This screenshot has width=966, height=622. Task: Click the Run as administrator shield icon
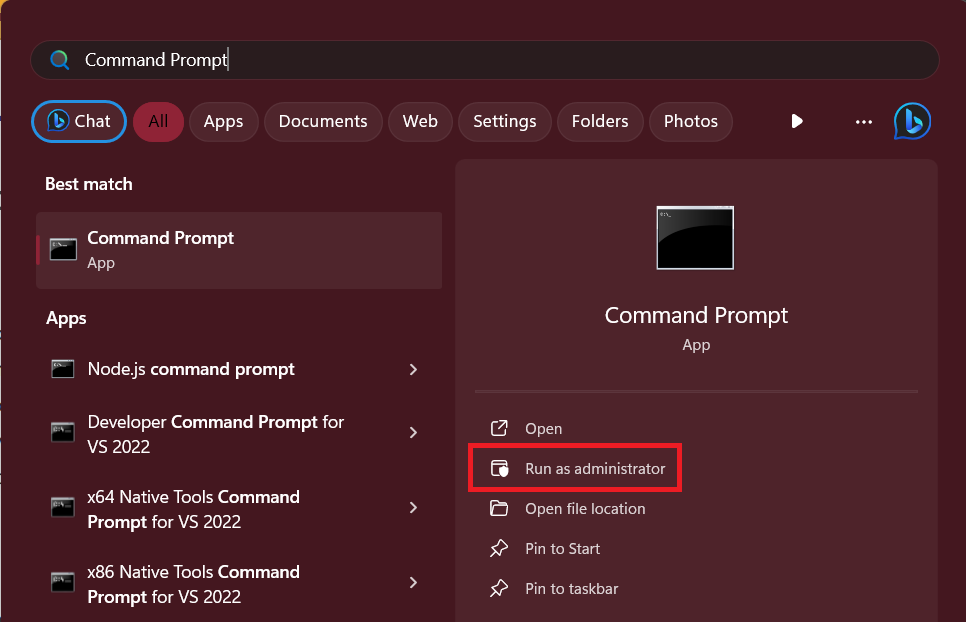click(x=499, y=469)
